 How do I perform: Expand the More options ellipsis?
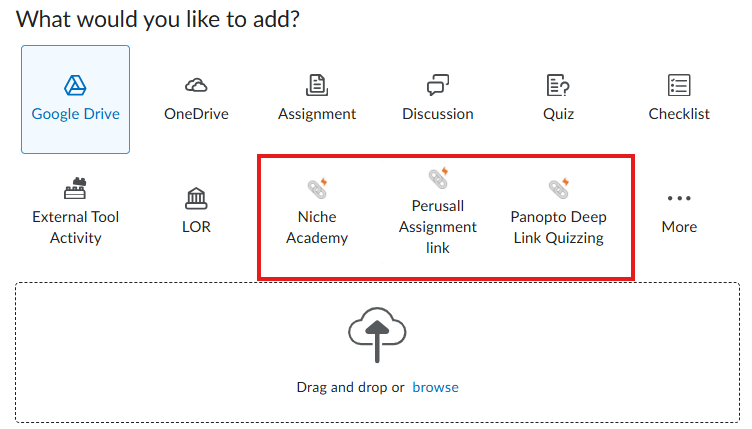click(x=679, y=198)
